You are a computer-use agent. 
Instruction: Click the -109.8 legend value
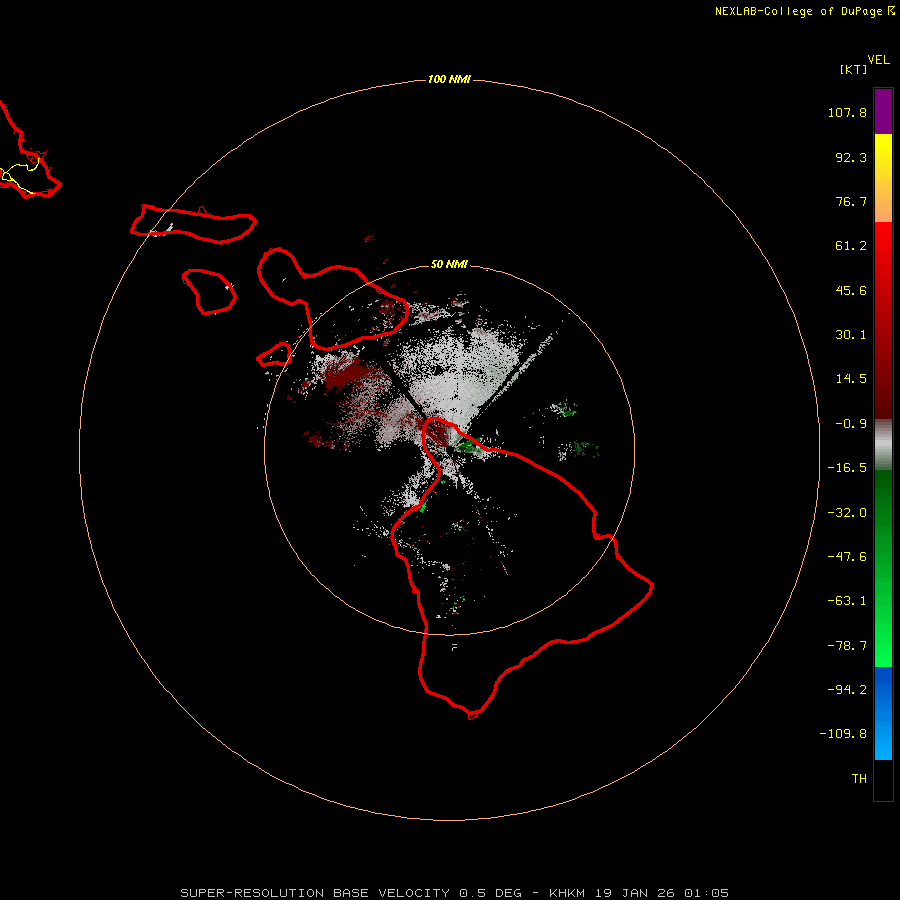coord(843,734)
